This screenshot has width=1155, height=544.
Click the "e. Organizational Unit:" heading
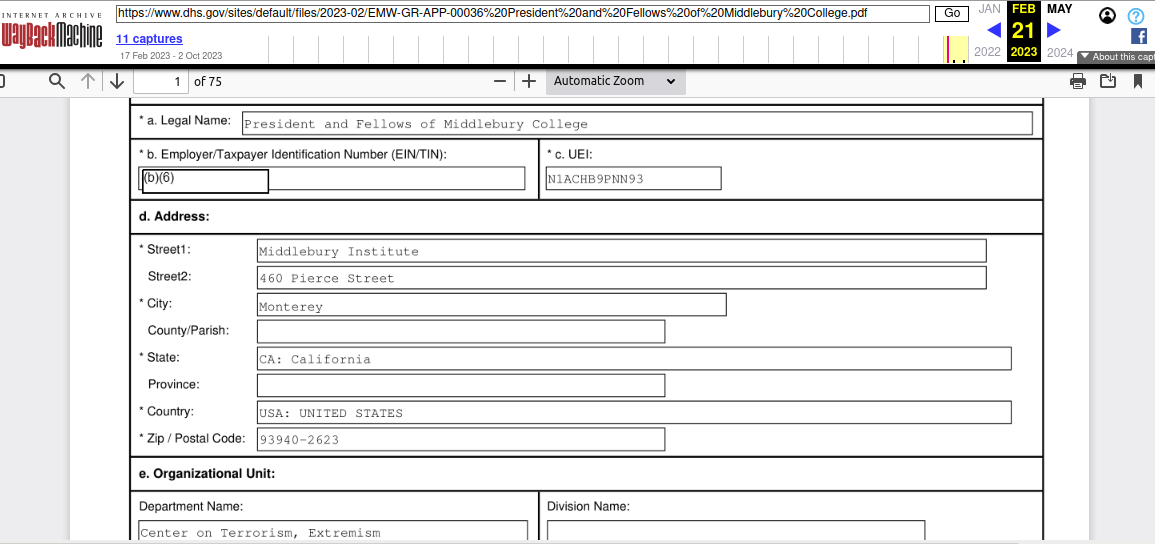coord(207,474)
